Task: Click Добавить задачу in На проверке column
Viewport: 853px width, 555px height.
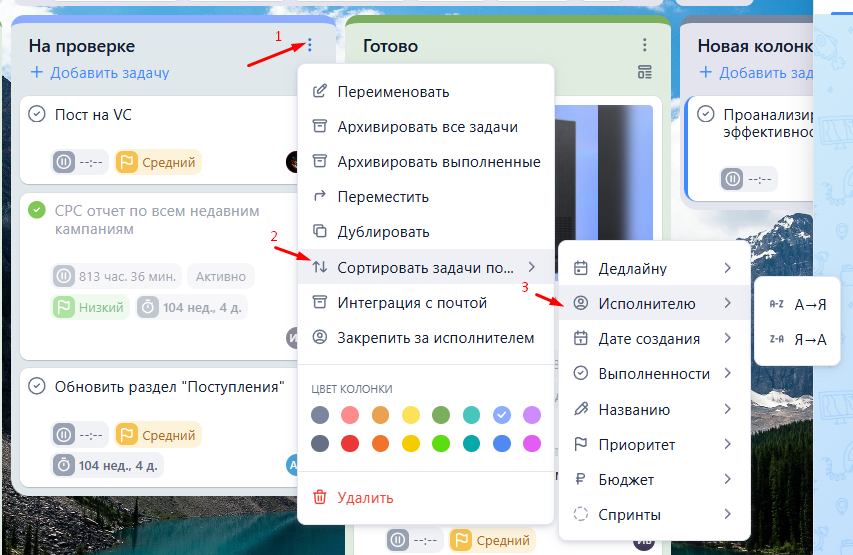Action: [100, 72]
